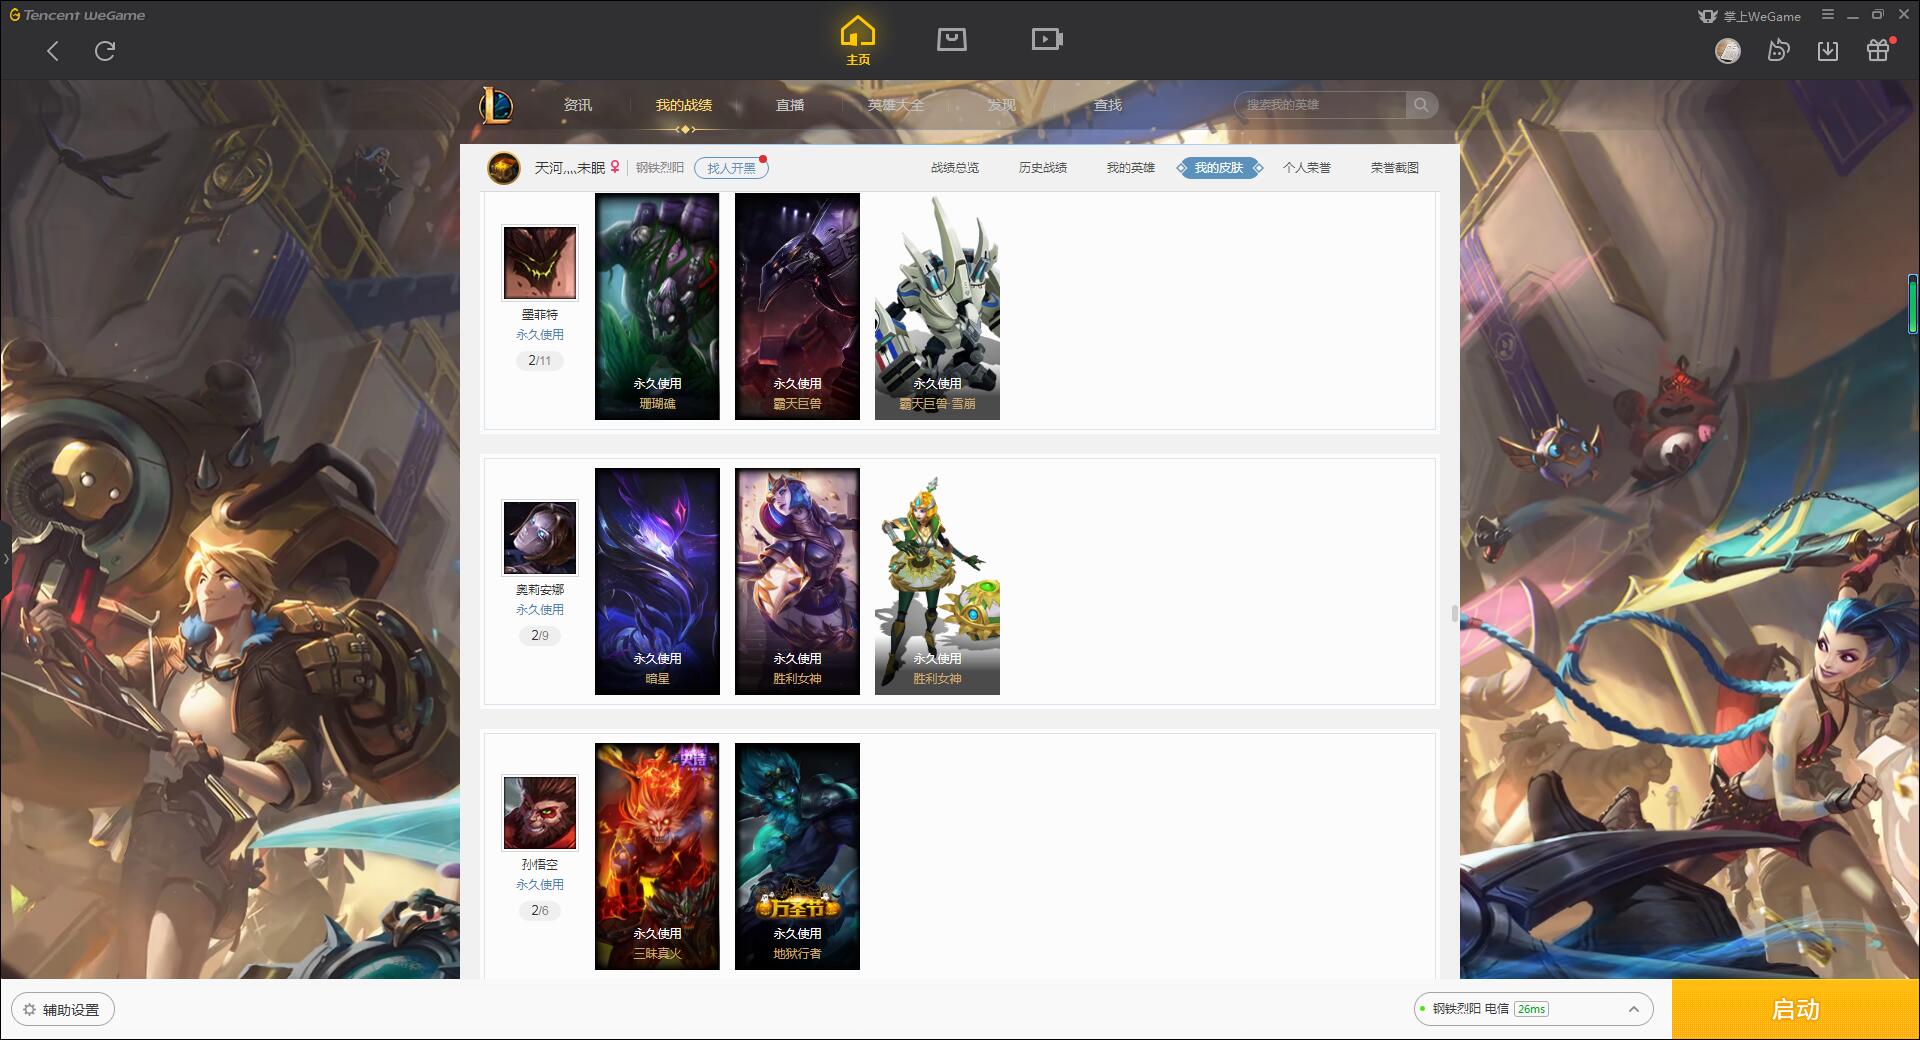Open the 资讯 tab

578,105
